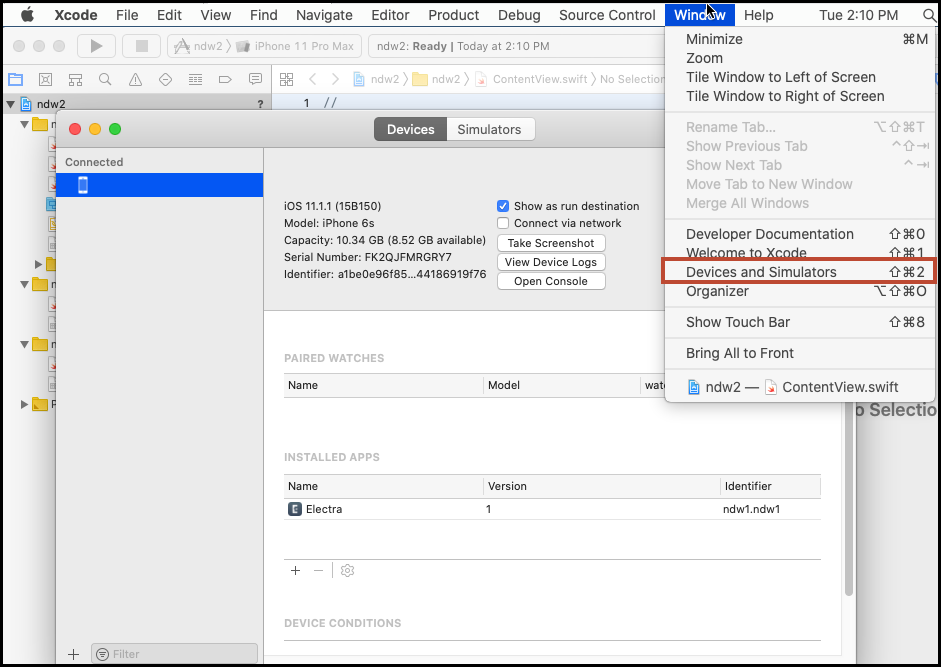This screenshot has height=667, width=941.
Task: Open the iPhone 11 Pro Max destination selector
Action: (295, 46)
